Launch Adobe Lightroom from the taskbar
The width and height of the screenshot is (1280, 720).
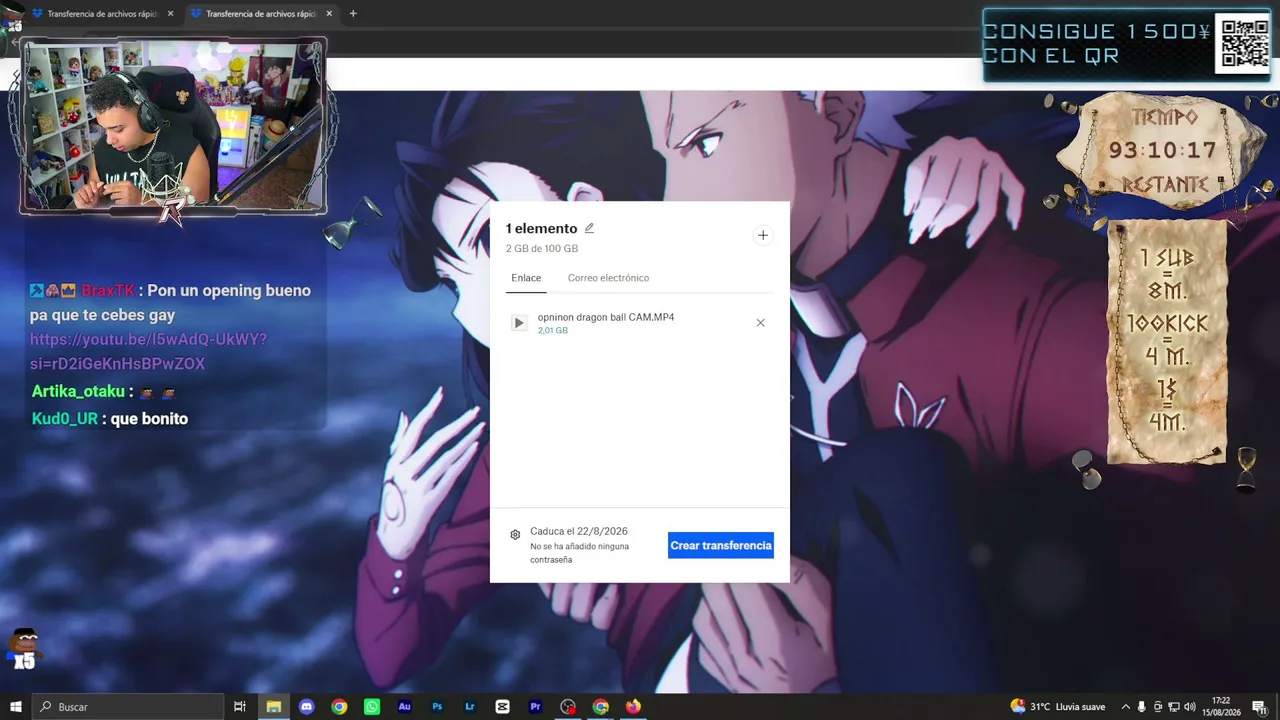(x=470, y=707)
